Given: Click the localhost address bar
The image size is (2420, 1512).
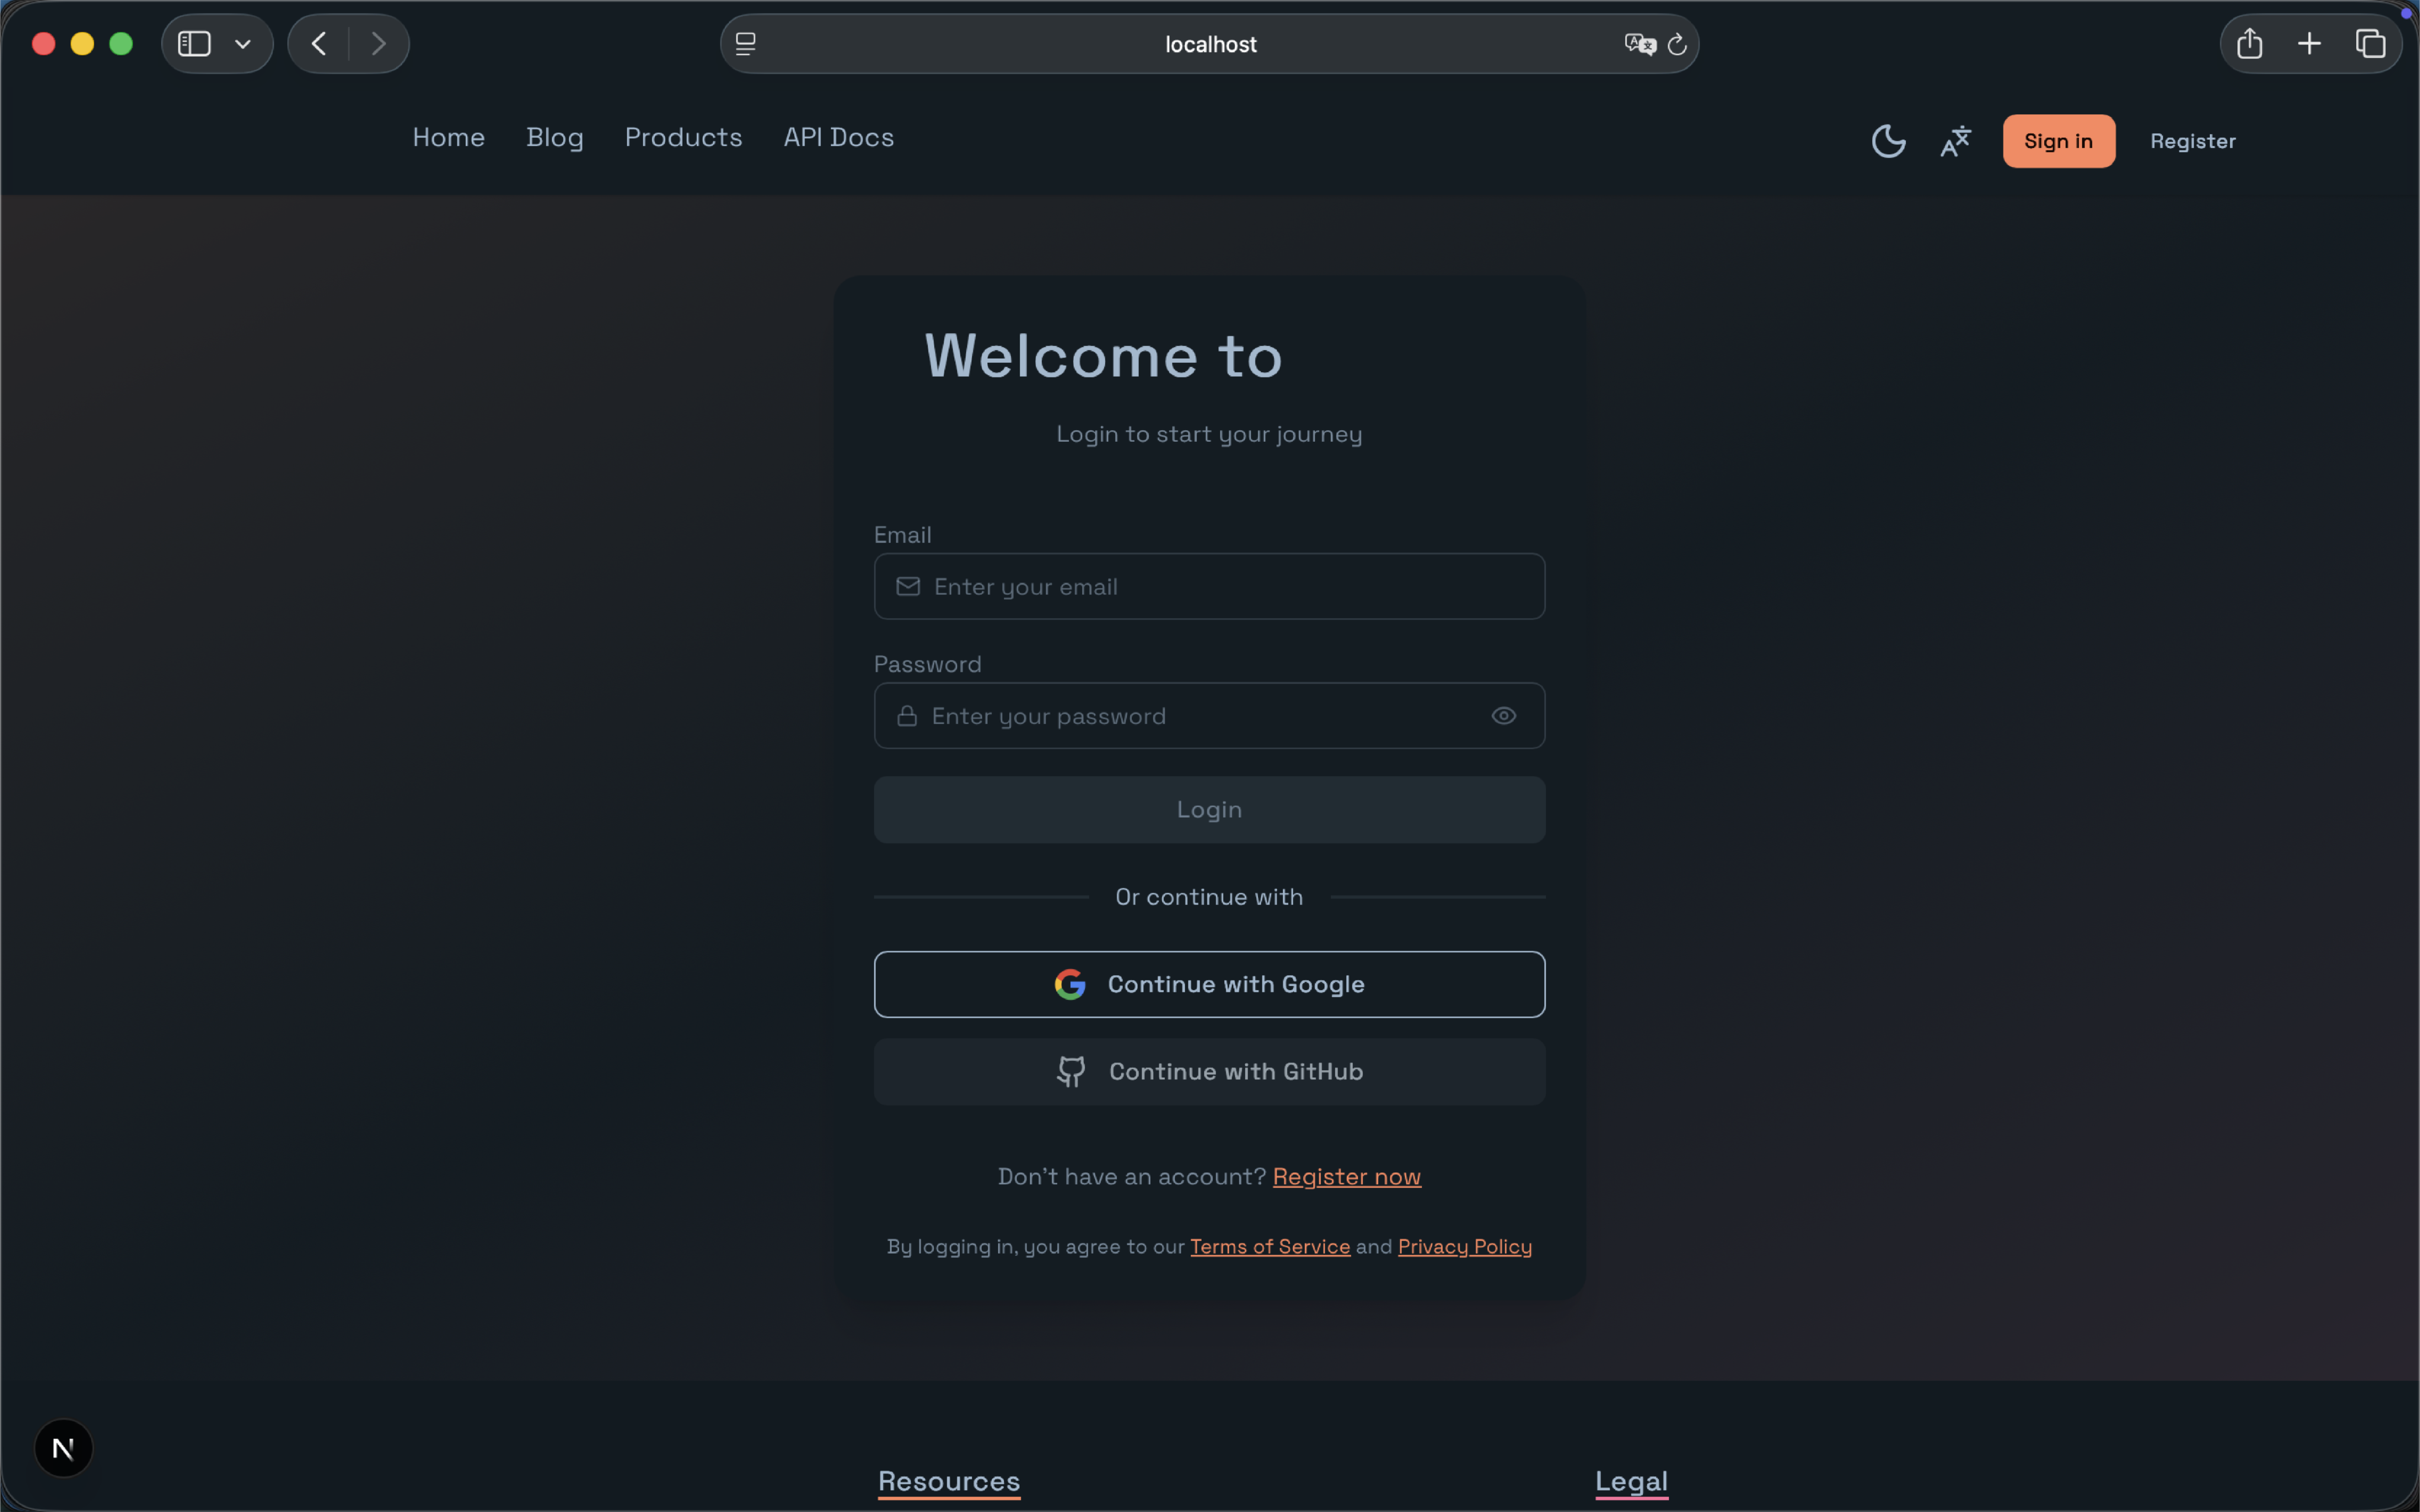Looking at the screenshot, I should coord(1210,44).
